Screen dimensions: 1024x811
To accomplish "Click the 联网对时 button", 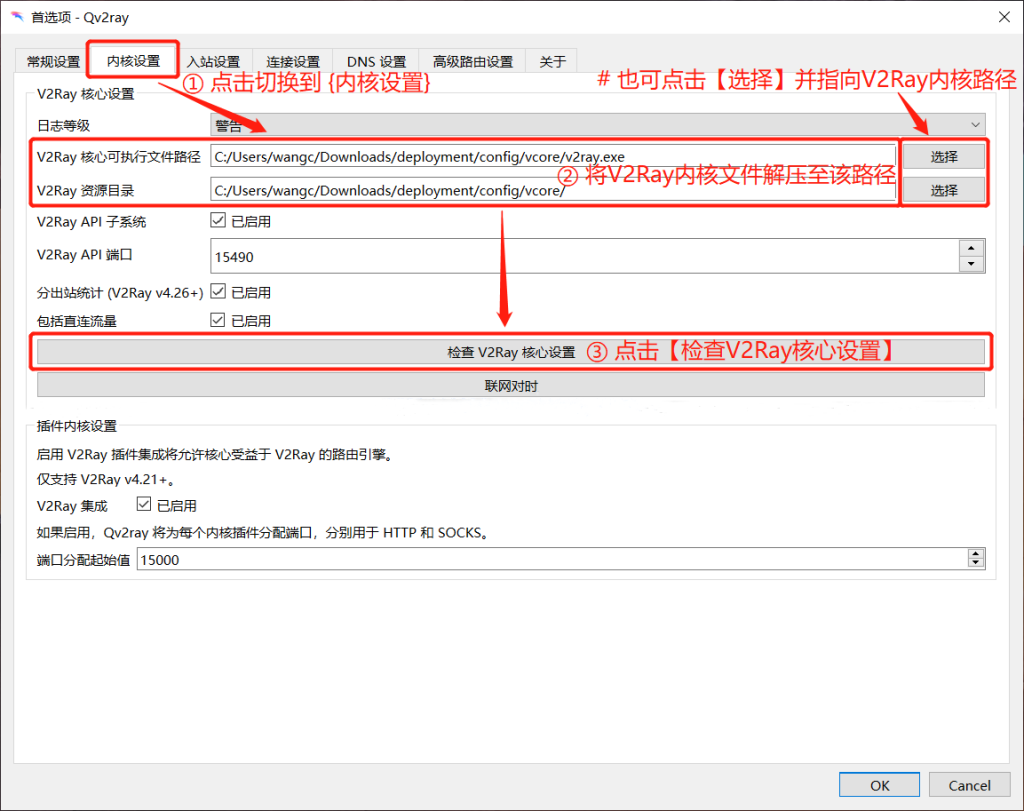I will click(x=511, y=386).
